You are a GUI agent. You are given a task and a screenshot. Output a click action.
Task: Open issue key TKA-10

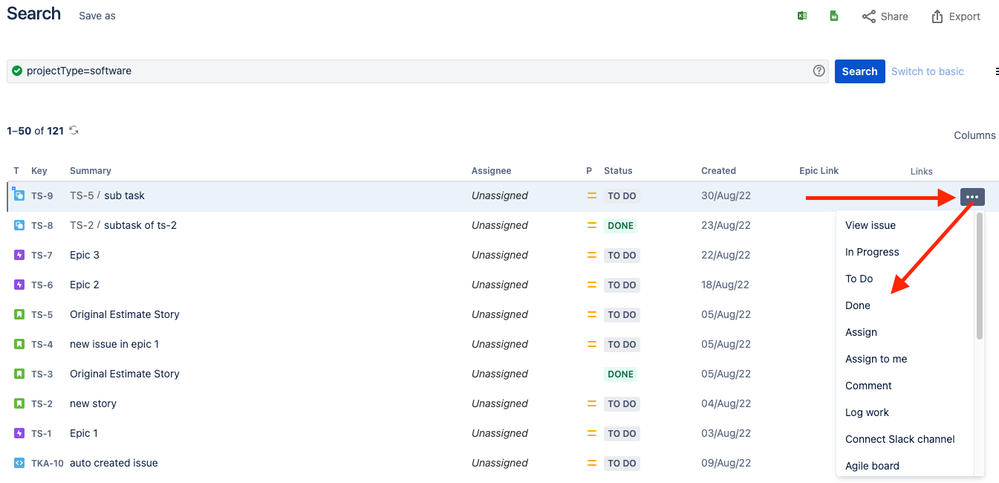click(47, 463)
